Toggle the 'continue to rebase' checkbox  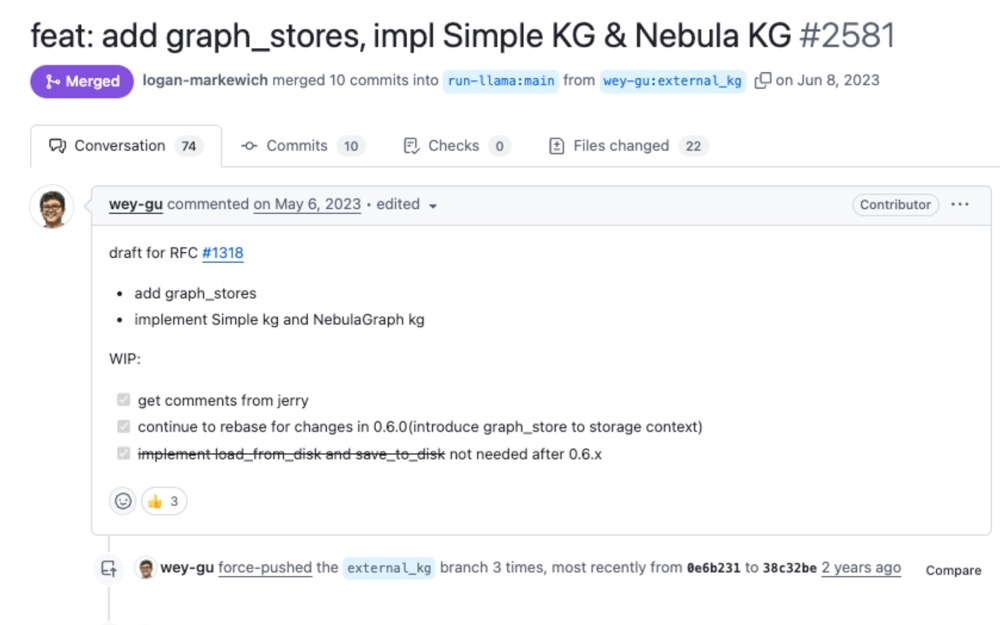(x=124, y=426)
